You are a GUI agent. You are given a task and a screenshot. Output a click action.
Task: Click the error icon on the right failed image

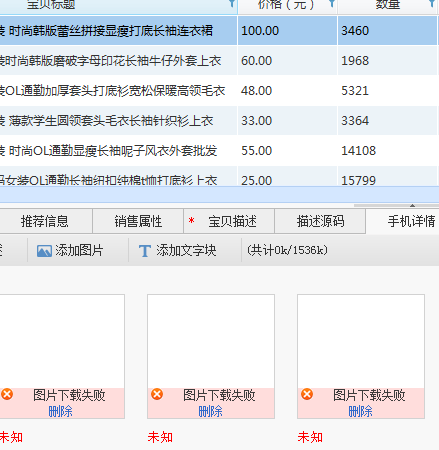tap(307, 394)
